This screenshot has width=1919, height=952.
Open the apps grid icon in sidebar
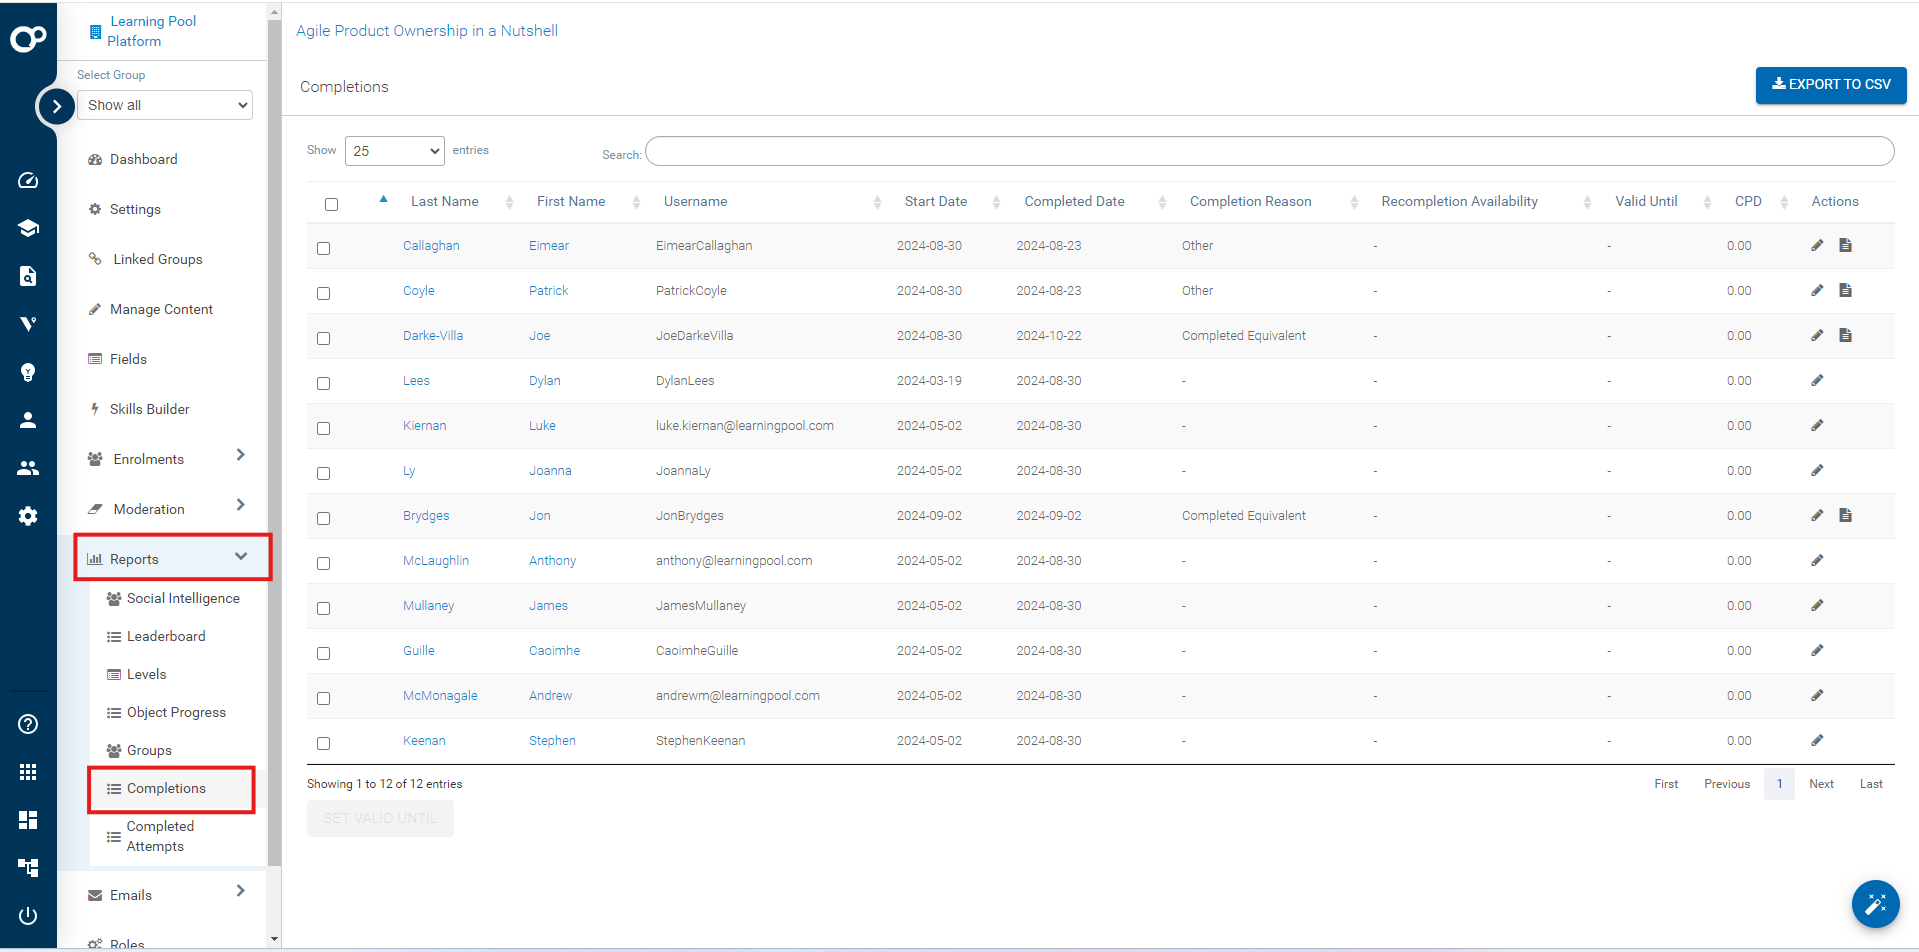(x=28, y=772)
